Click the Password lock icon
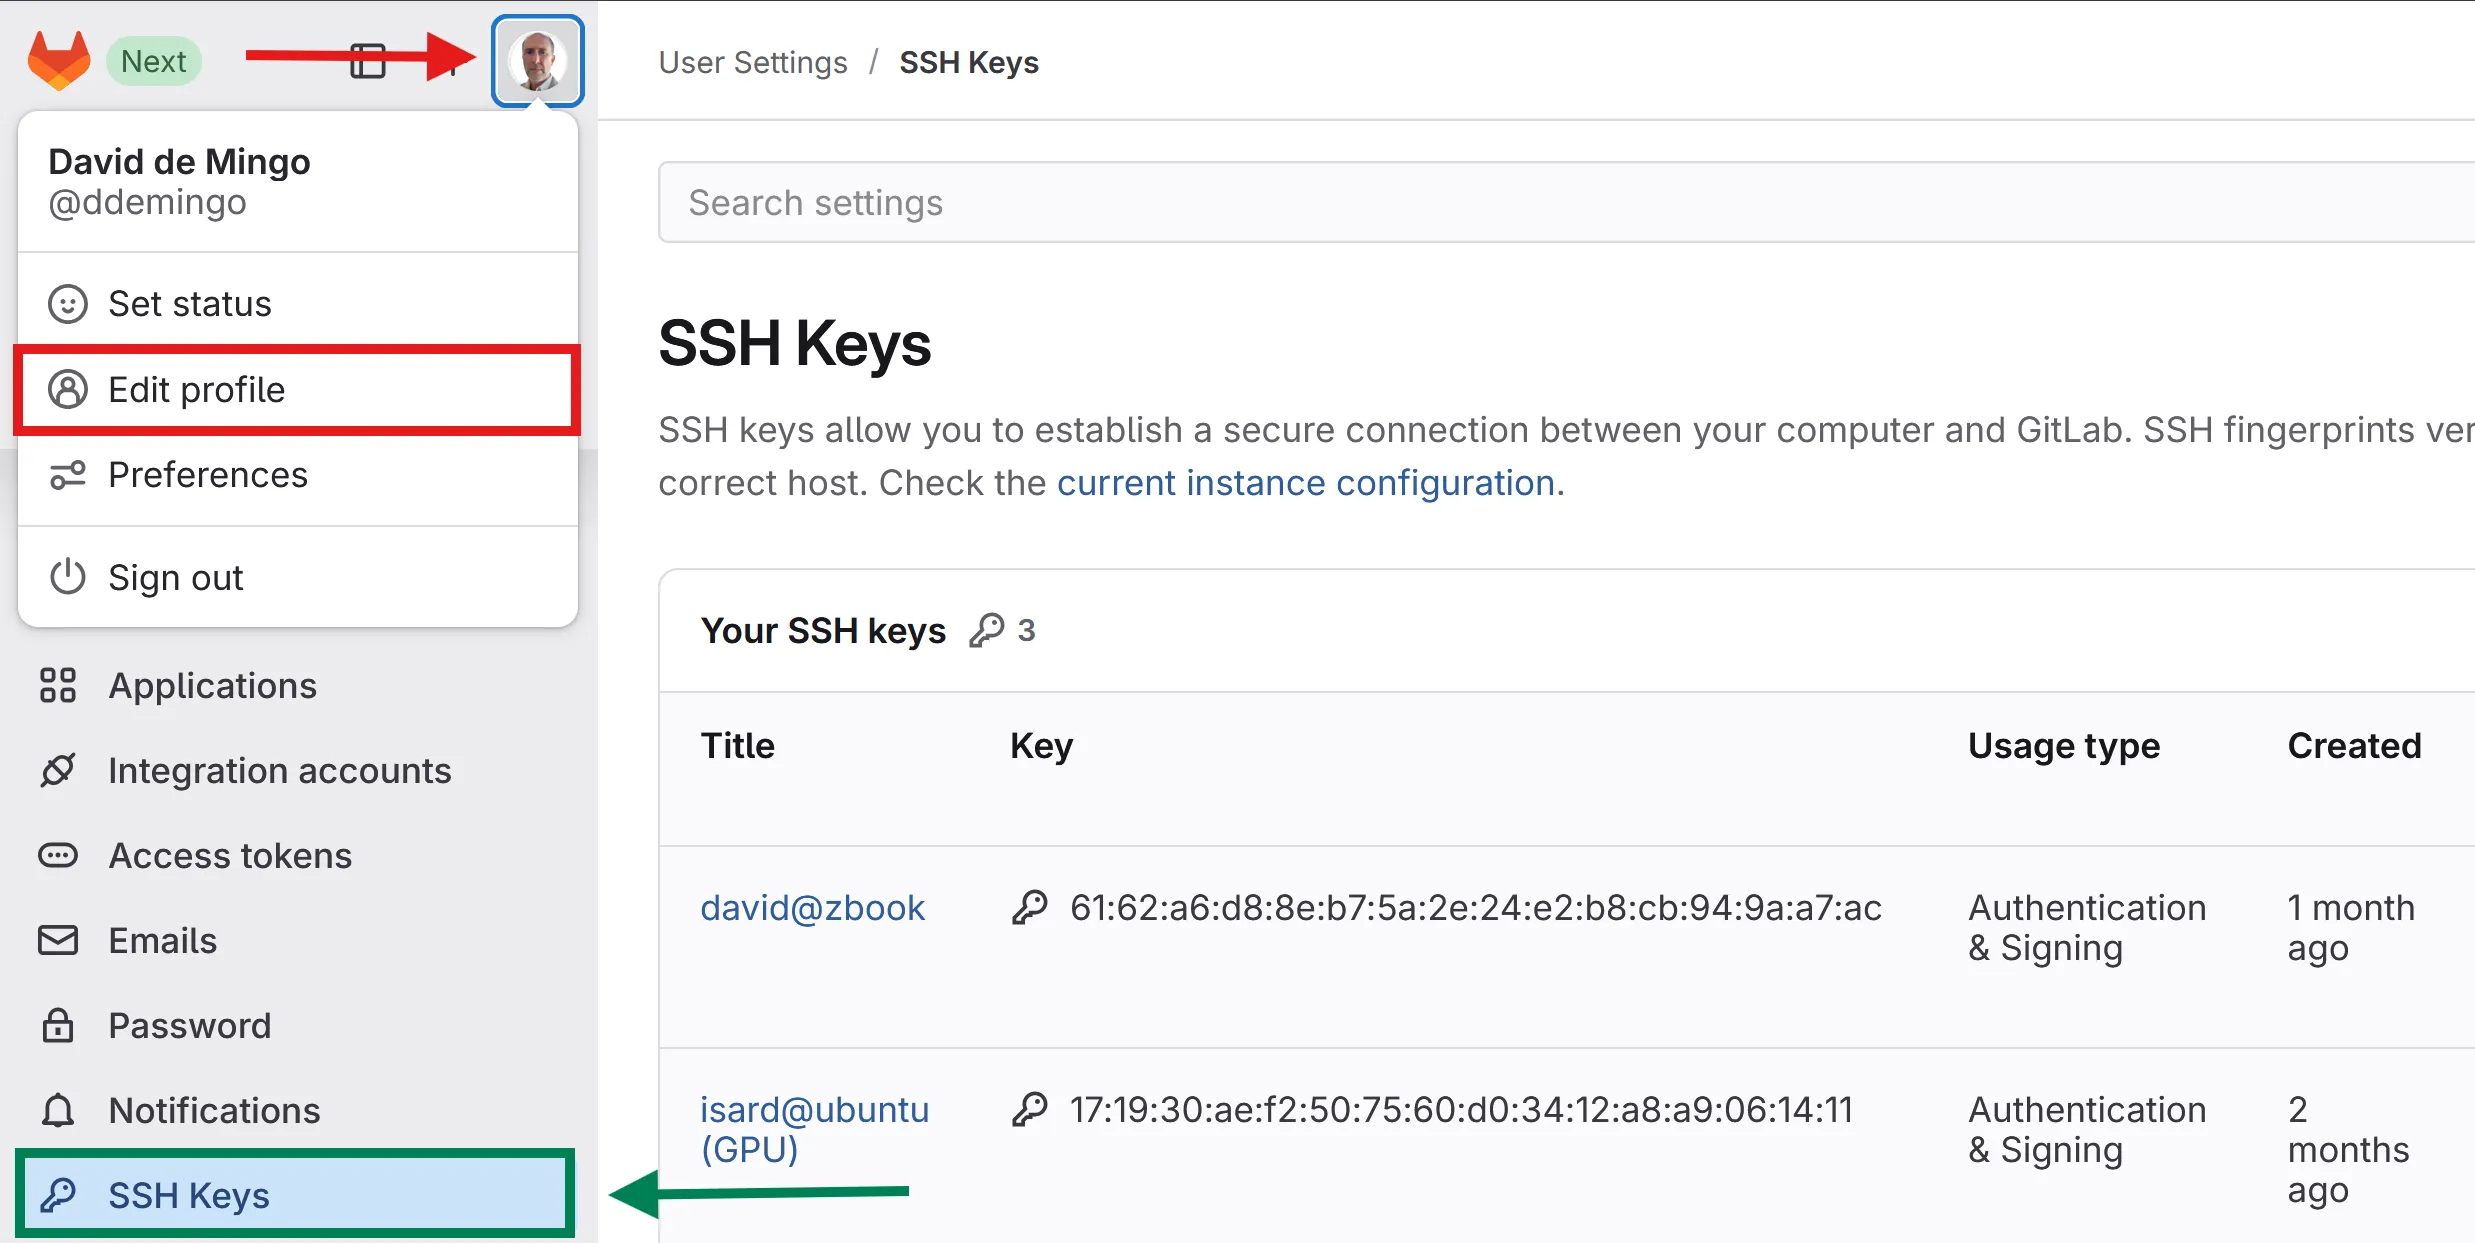Viewport: 2475px width, 1243px height. [x=58, y=1026]
